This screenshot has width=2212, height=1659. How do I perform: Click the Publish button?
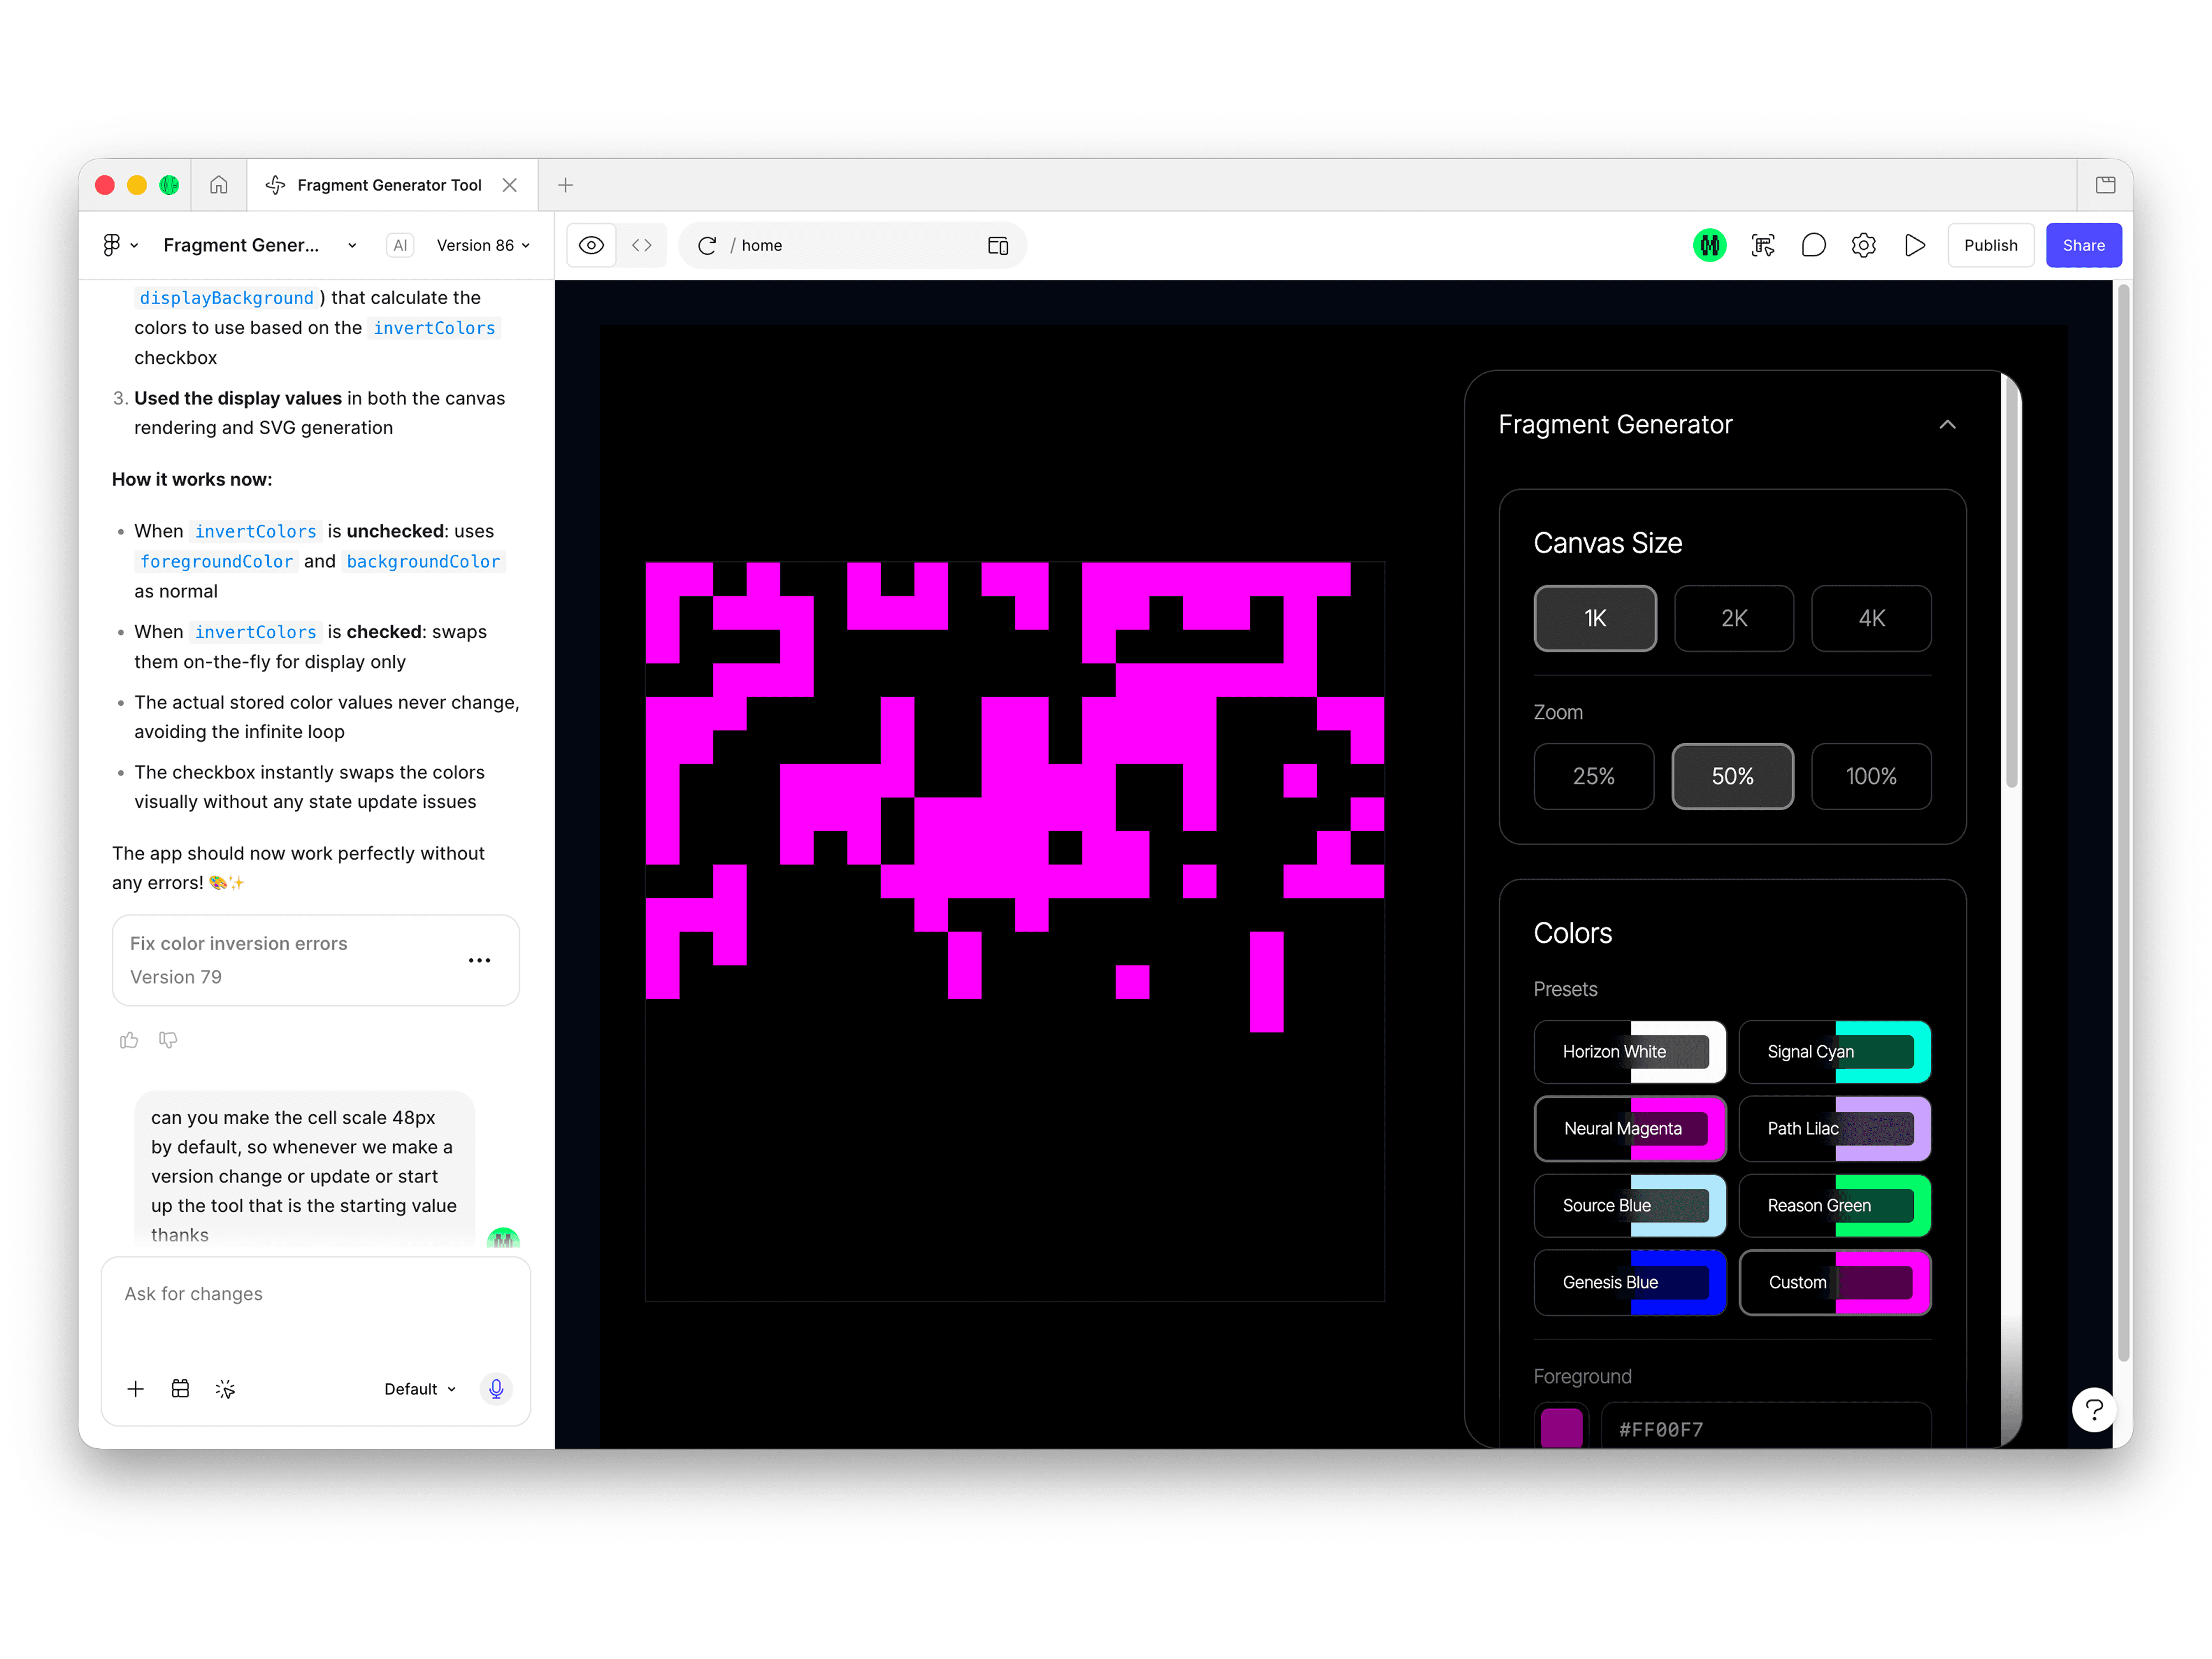[1990, 245]
